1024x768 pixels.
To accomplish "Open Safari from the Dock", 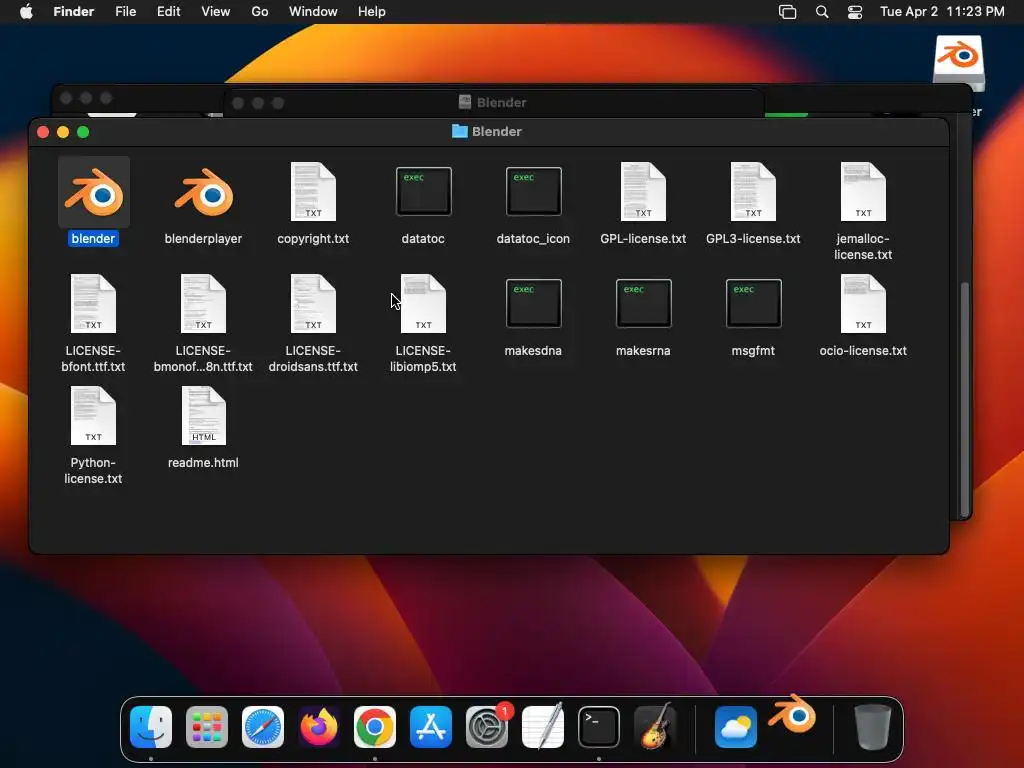I will coord(263,726).
